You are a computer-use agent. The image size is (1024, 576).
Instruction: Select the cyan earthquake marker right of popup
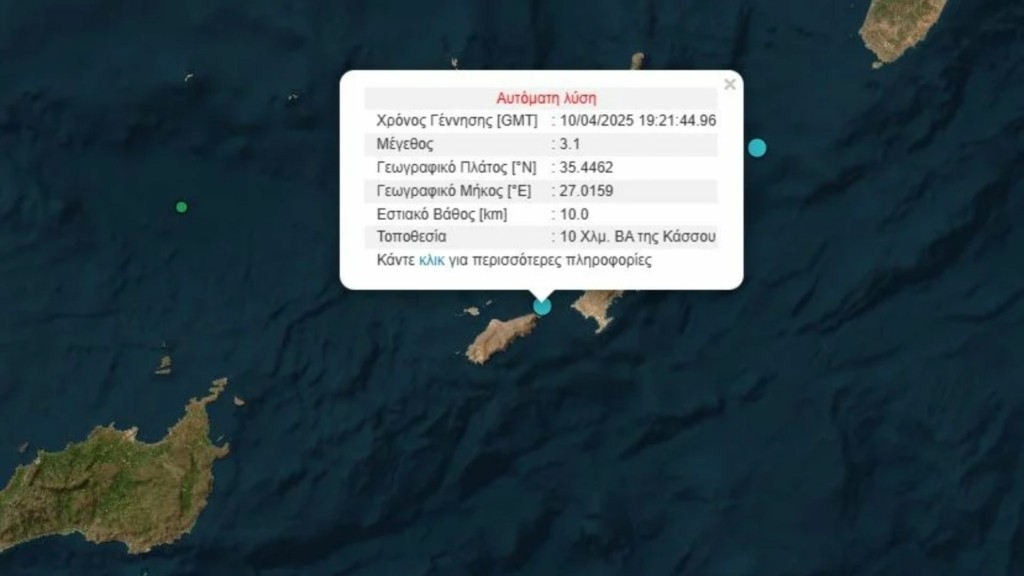757,148
